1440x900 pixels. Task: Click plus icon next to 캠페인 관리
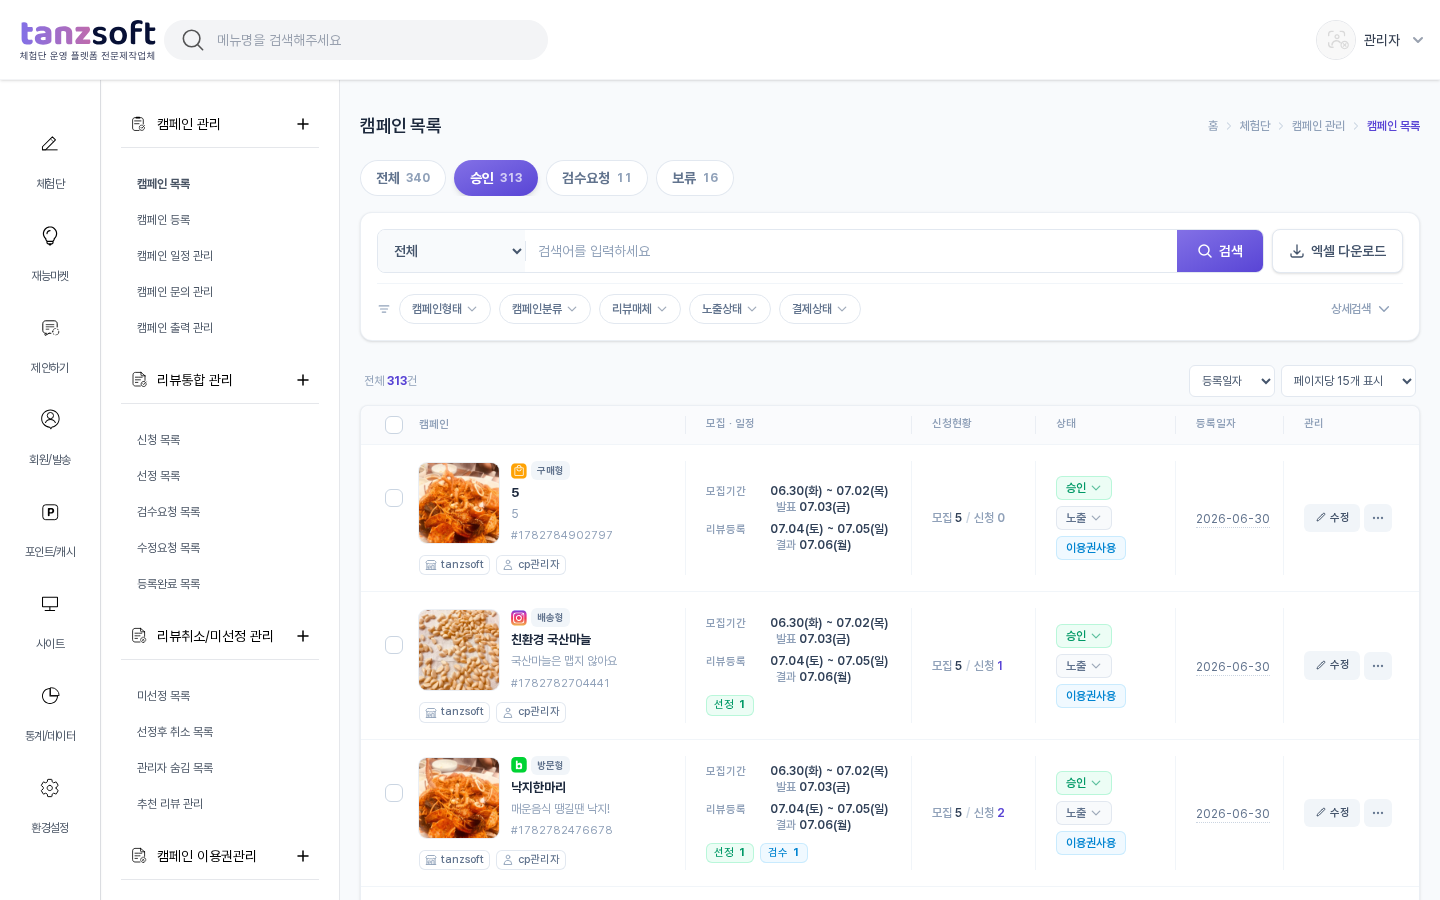(303, 124)
